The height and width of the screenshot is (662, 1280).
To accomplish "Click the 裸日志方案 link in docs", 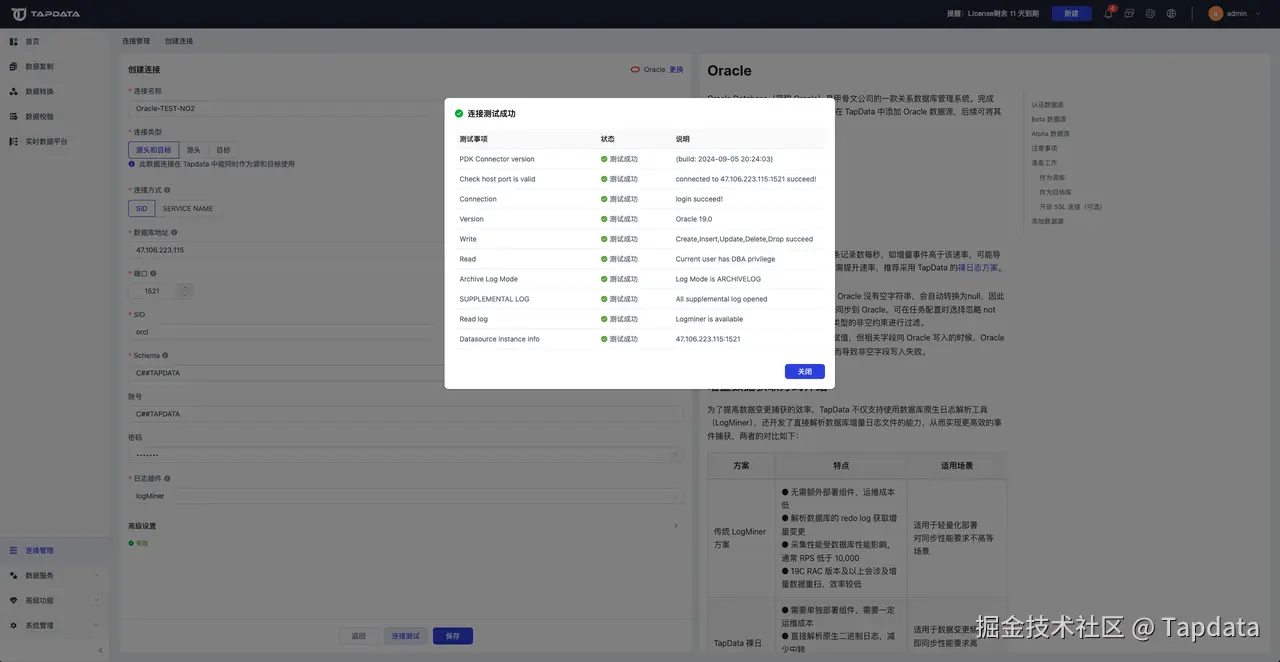I will pos(978,268).
